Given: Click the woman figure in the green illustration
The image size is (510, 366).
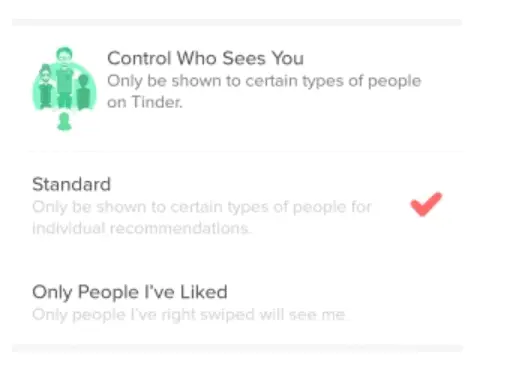Looking at the screenshot, I should coord(45,87).
